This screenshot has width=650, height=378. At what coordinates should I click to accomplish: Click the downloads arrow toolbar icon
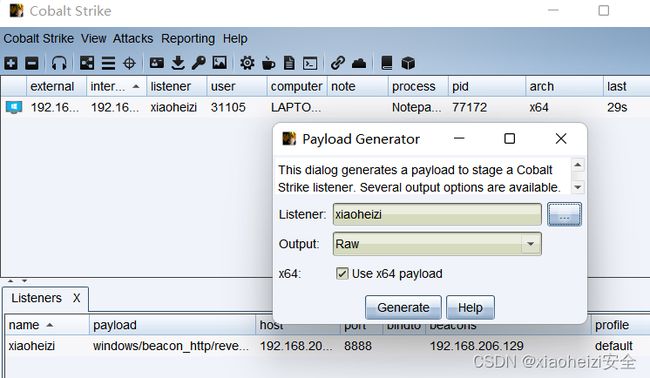click(178, 63)
